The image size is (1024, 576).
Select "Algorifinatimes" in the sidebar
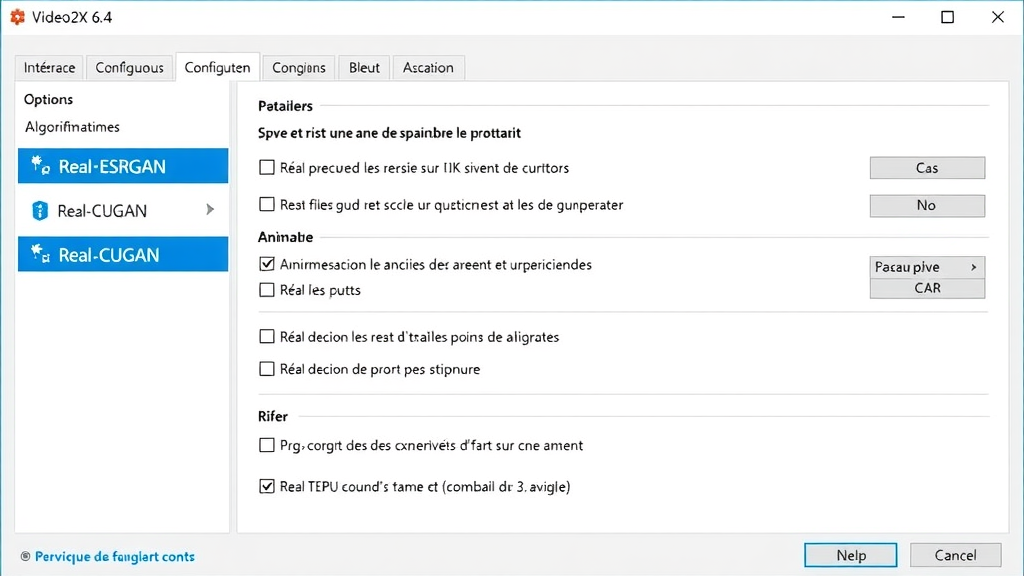[x=71, y=127]
